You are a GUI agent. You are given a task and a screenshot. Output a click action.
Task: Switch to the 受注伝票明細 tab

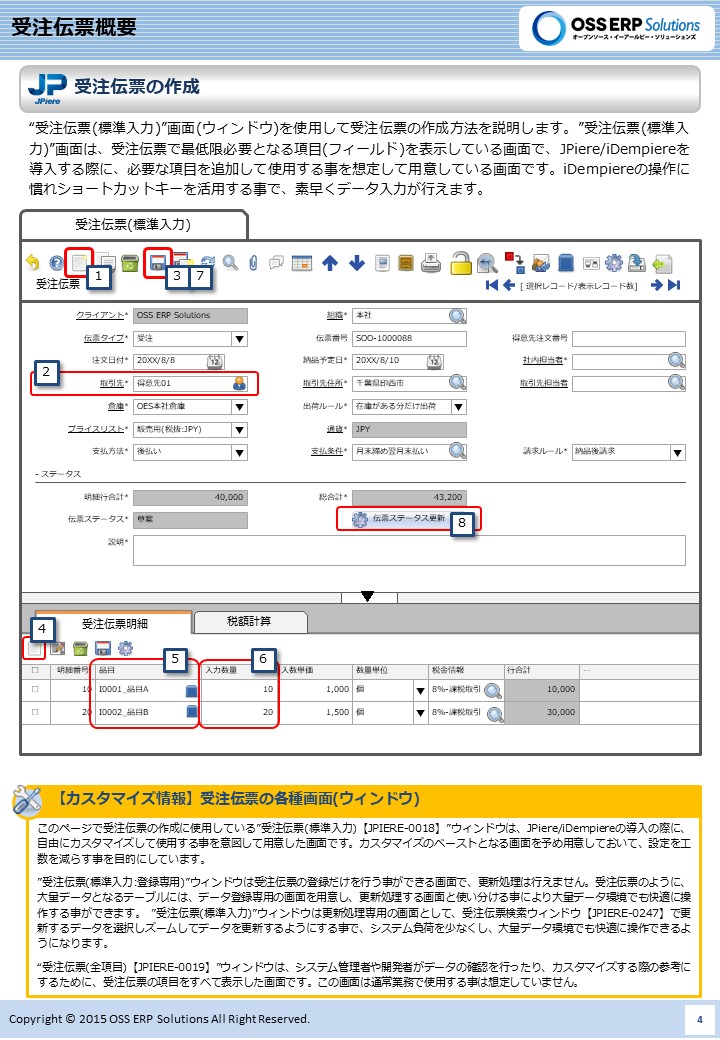(114, 623)
